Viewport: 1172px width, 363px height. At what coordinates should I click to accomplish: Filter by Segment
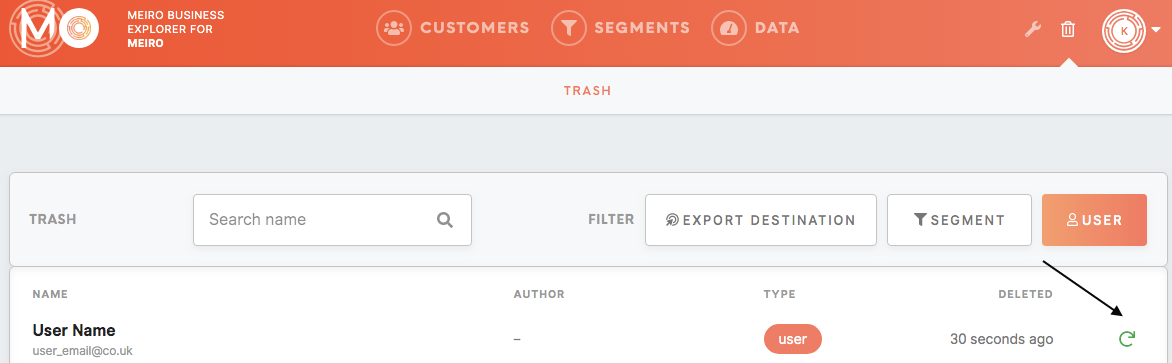tap(959, 220)
